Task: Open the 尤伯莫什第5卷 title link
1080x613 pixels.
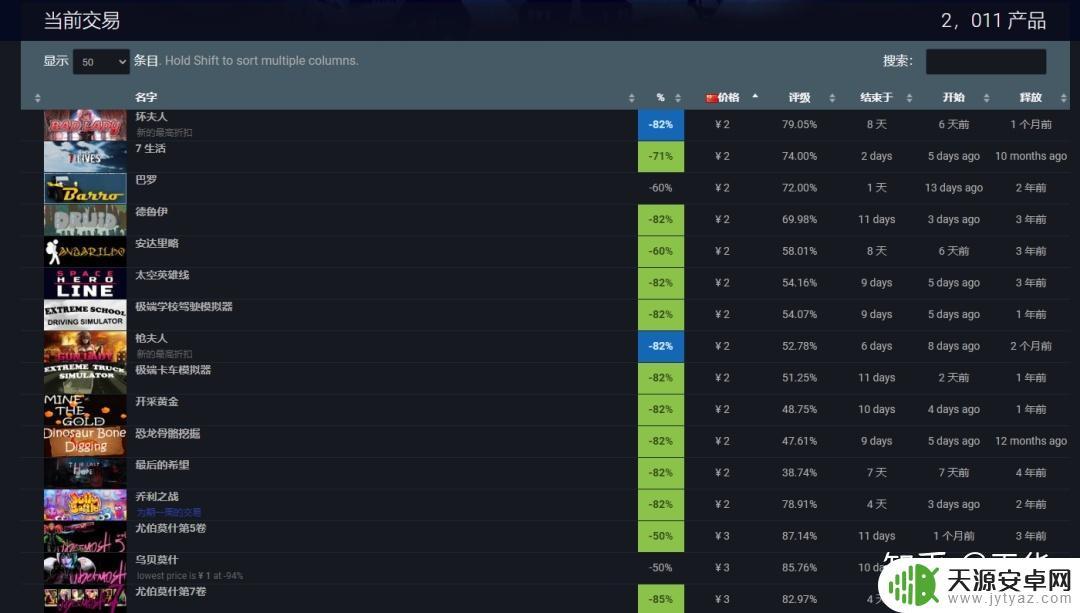Action: click(170, 529)
